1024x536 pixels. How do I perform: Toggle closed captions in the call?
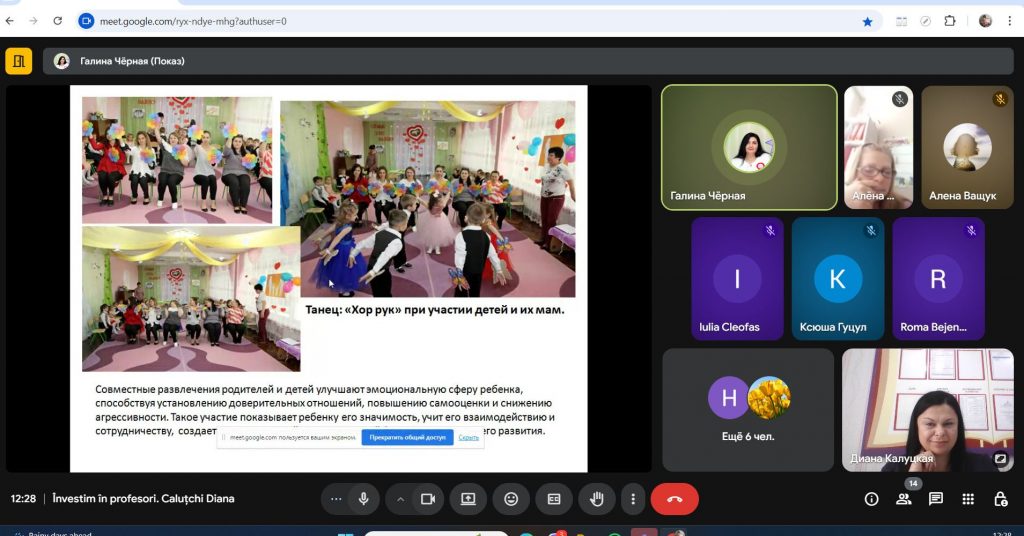[554, 499]
